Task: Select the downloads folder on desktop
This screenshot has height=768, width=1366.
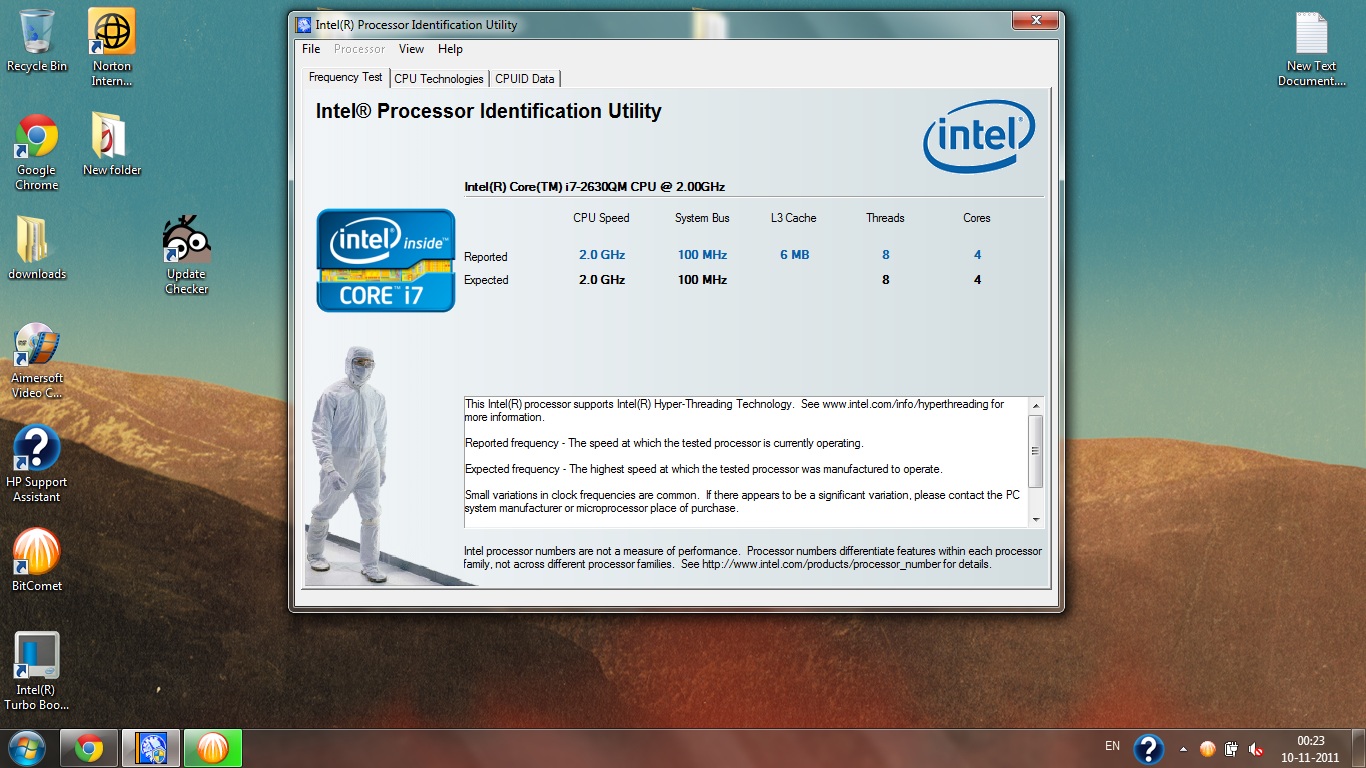Action: [37, 247]
